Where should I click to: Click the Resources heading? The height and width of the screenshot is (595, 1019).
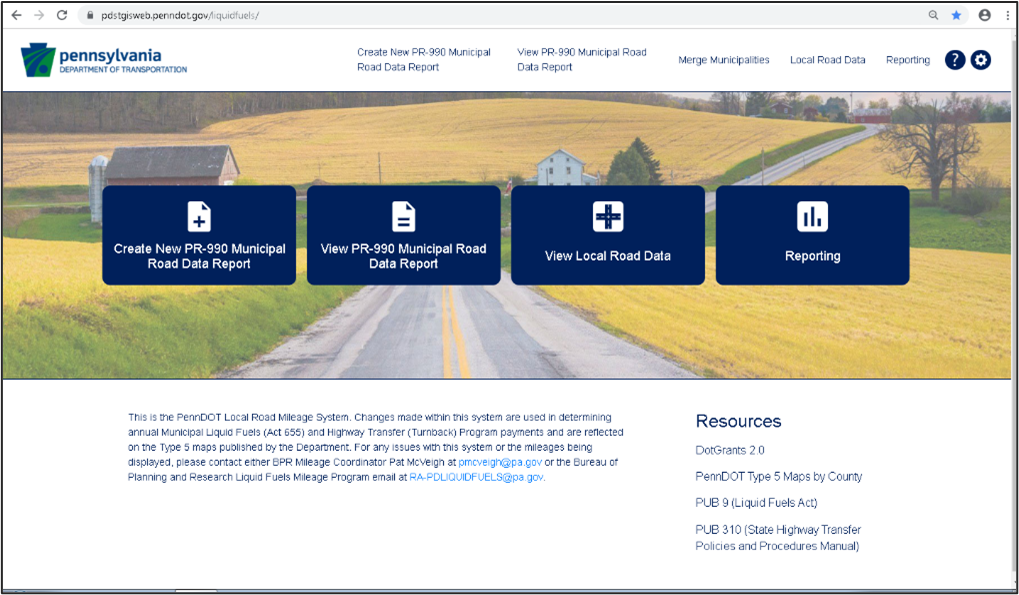[738, 421]
